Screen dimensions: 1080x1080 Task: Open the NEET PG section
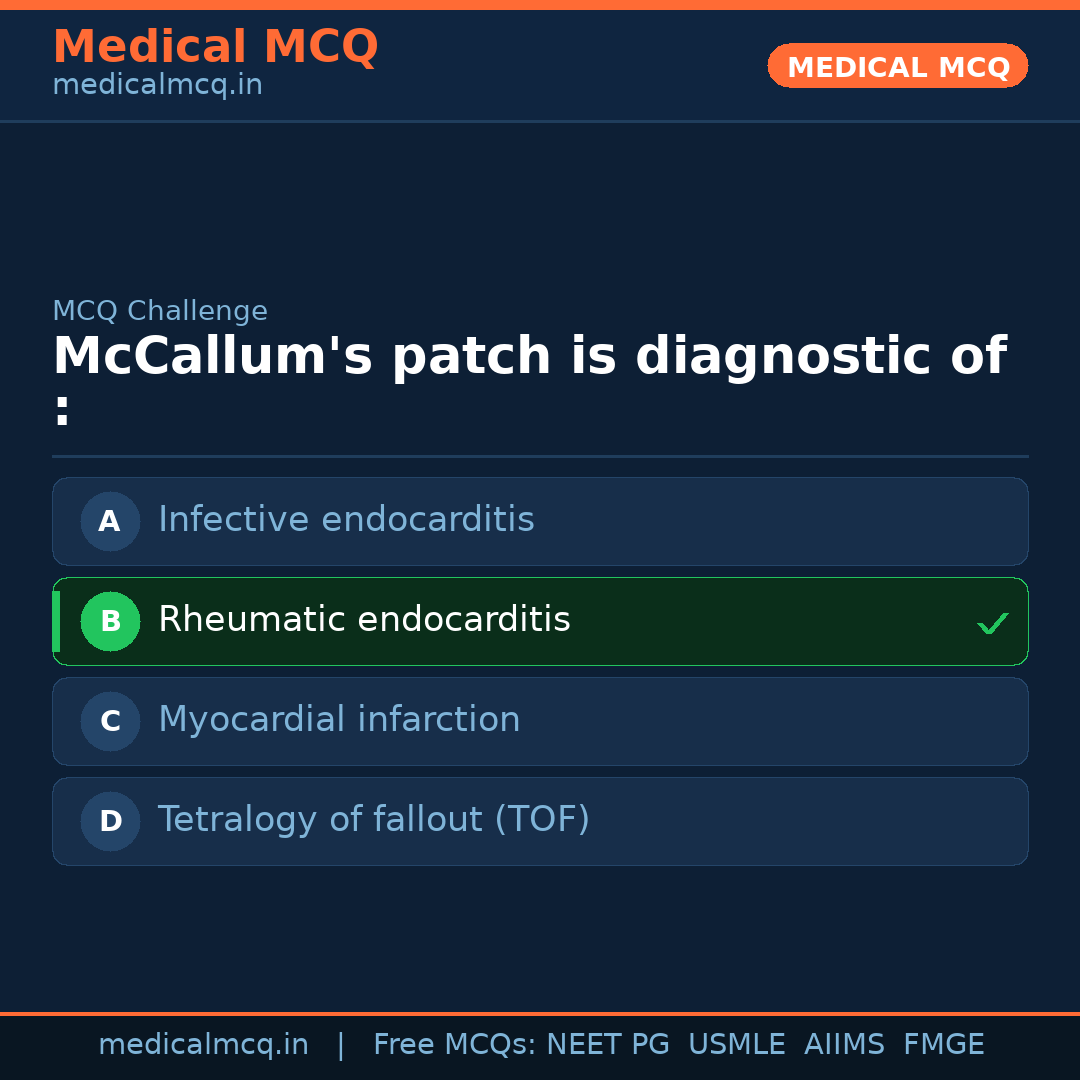pos(607,1044)
